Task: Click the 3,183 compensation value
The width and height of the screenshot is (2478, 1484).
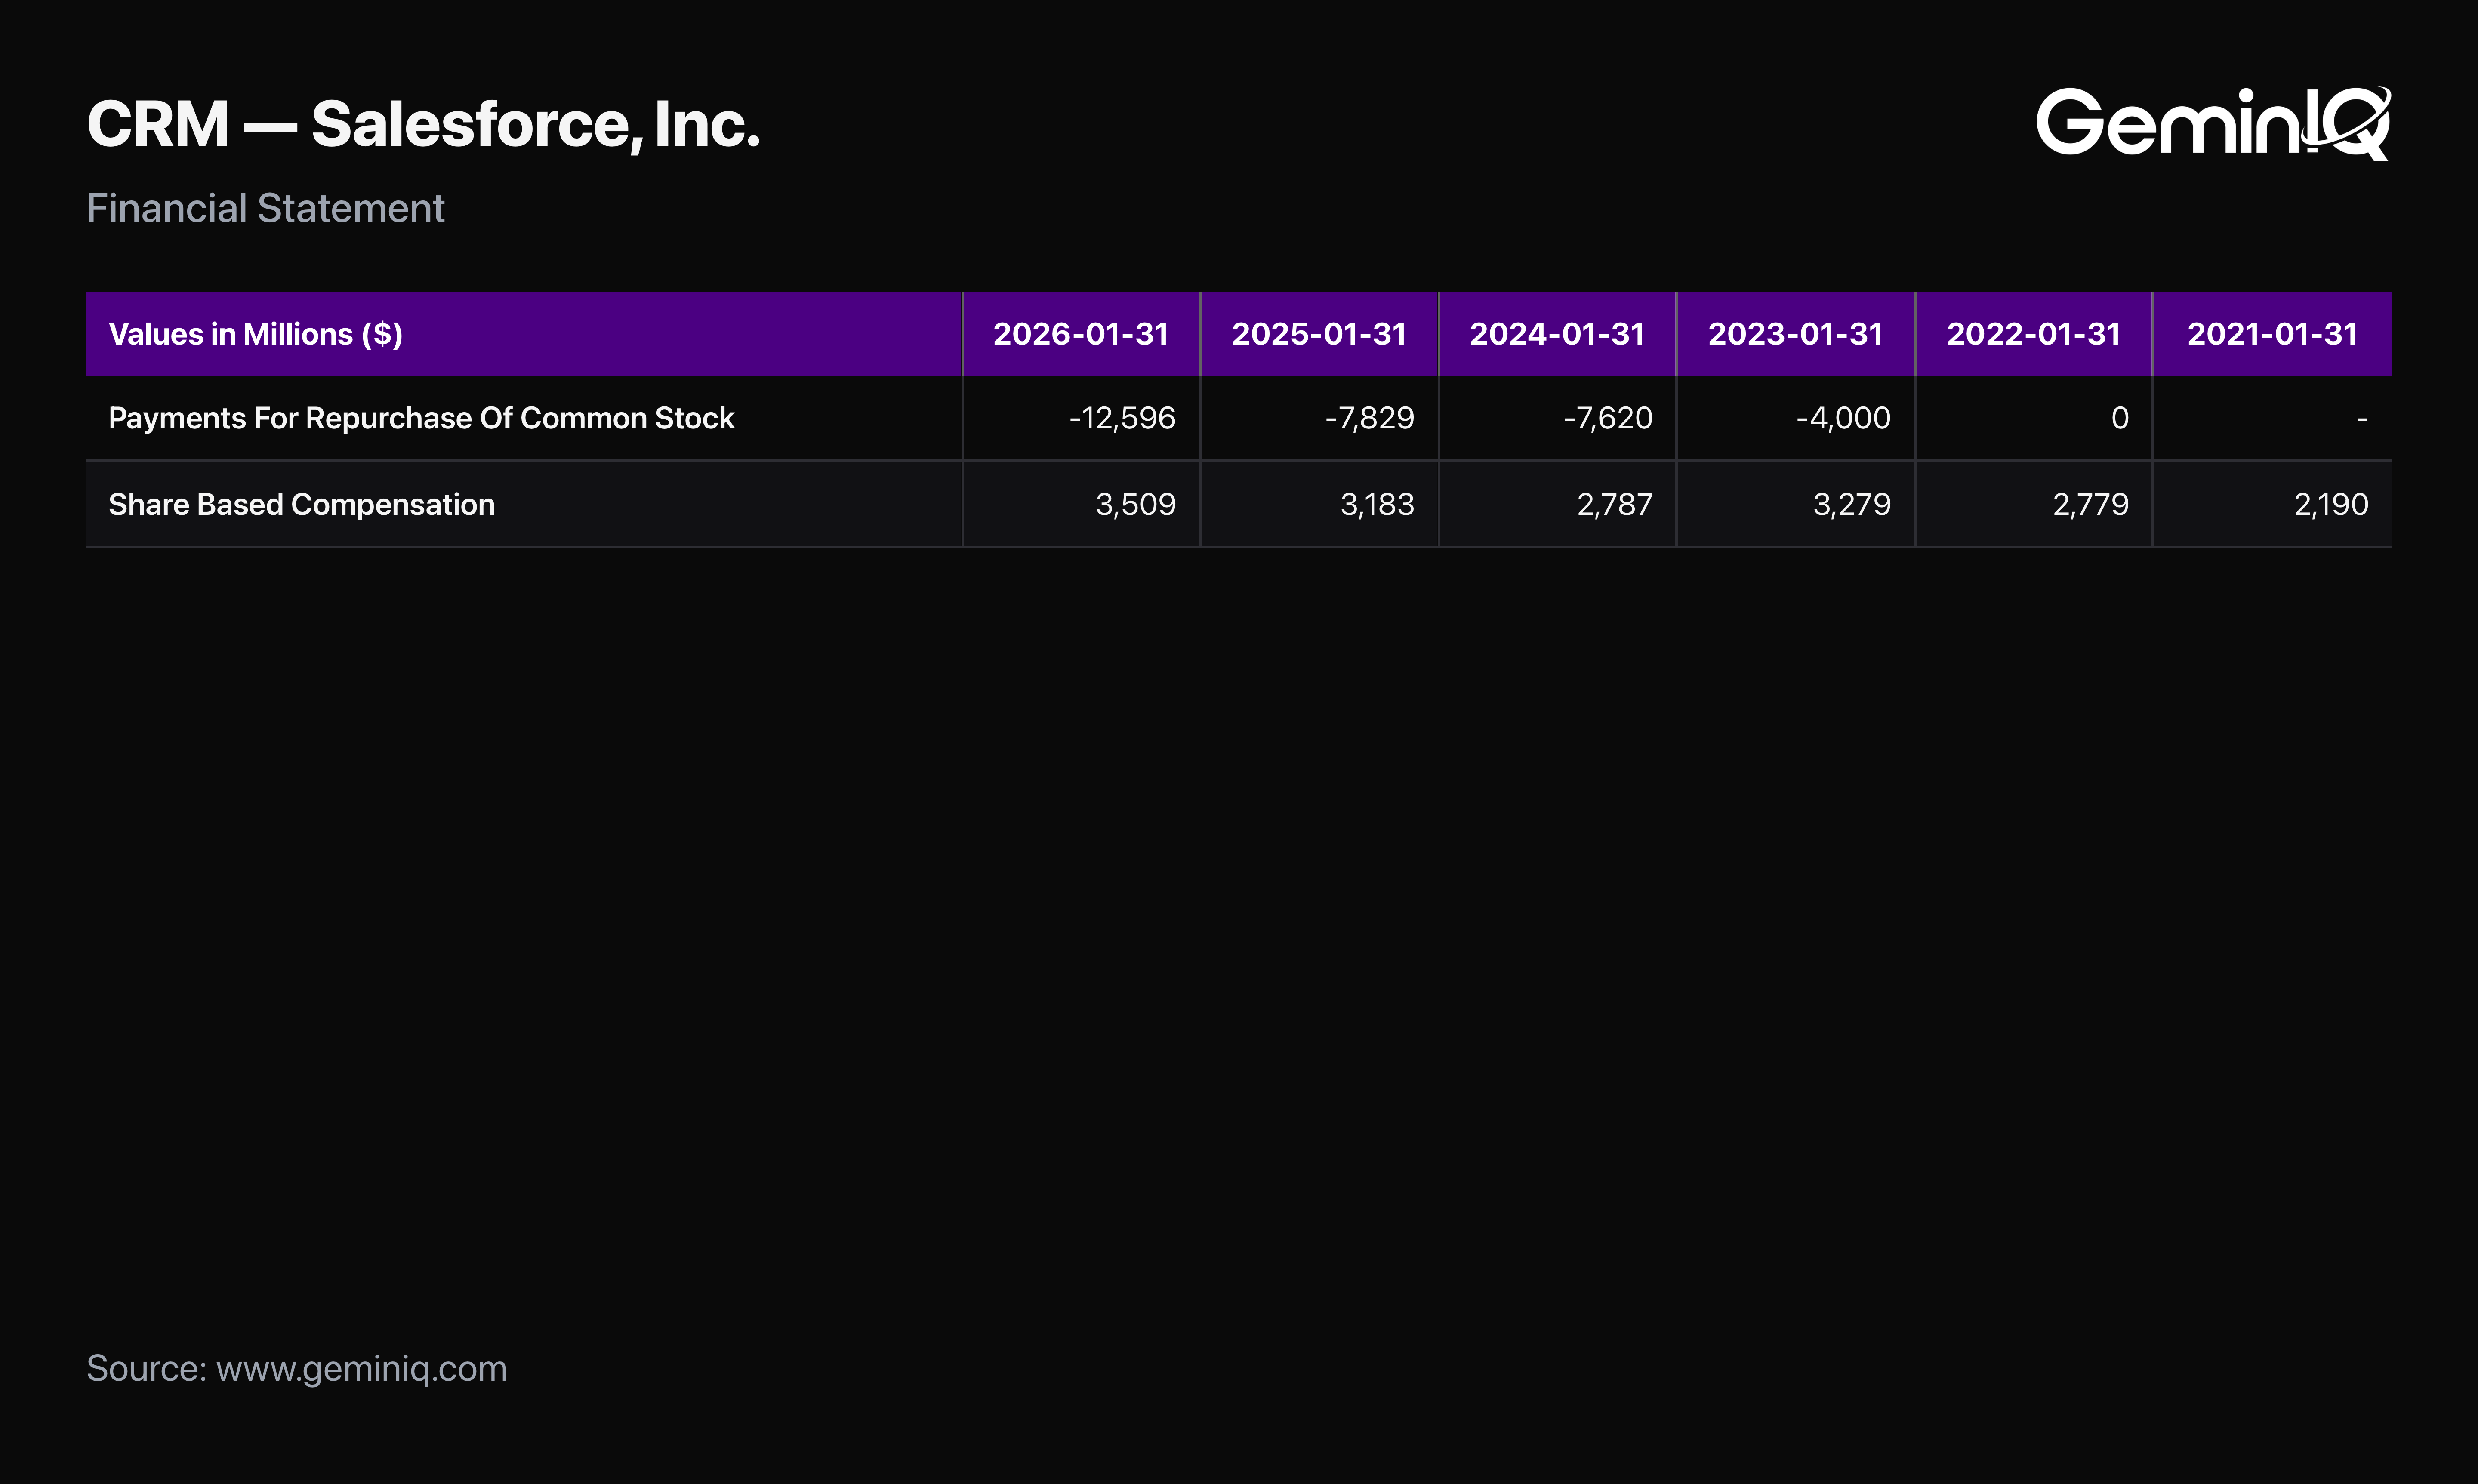Action: [x=1377, y=504]
